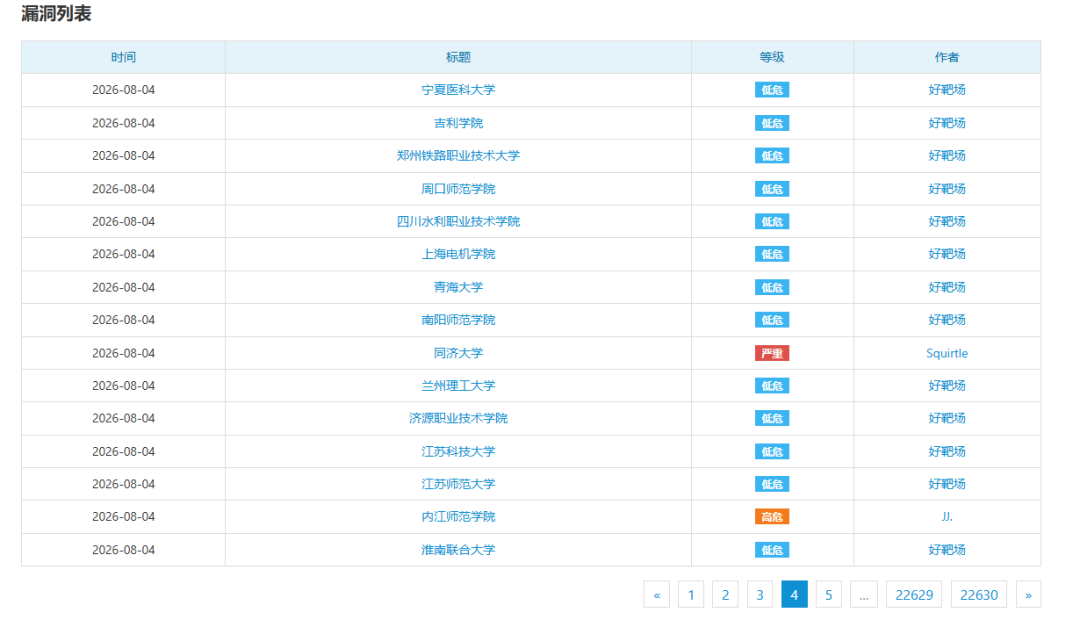Click the 低危 badge for 江苏师范大学
This screenshot has width=1080, height=620.
(x=772, y=484)
